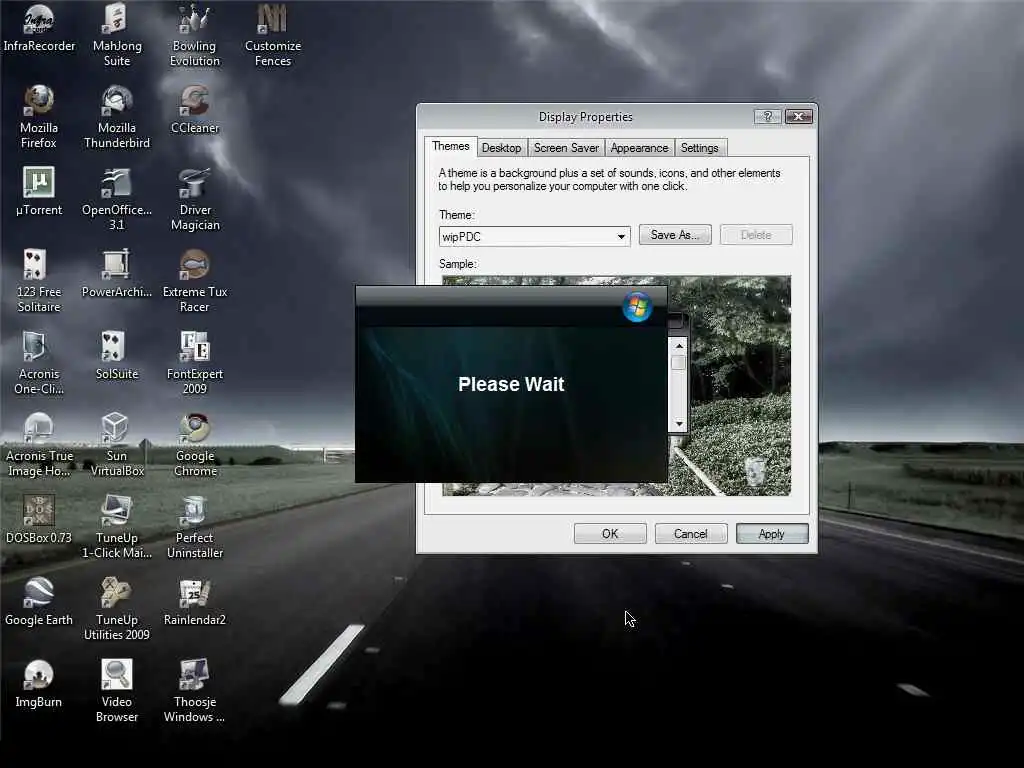Screen dimensions: 1024x768
Task: Click the Display Properties title bar
Action: click(x=585, y=117)
